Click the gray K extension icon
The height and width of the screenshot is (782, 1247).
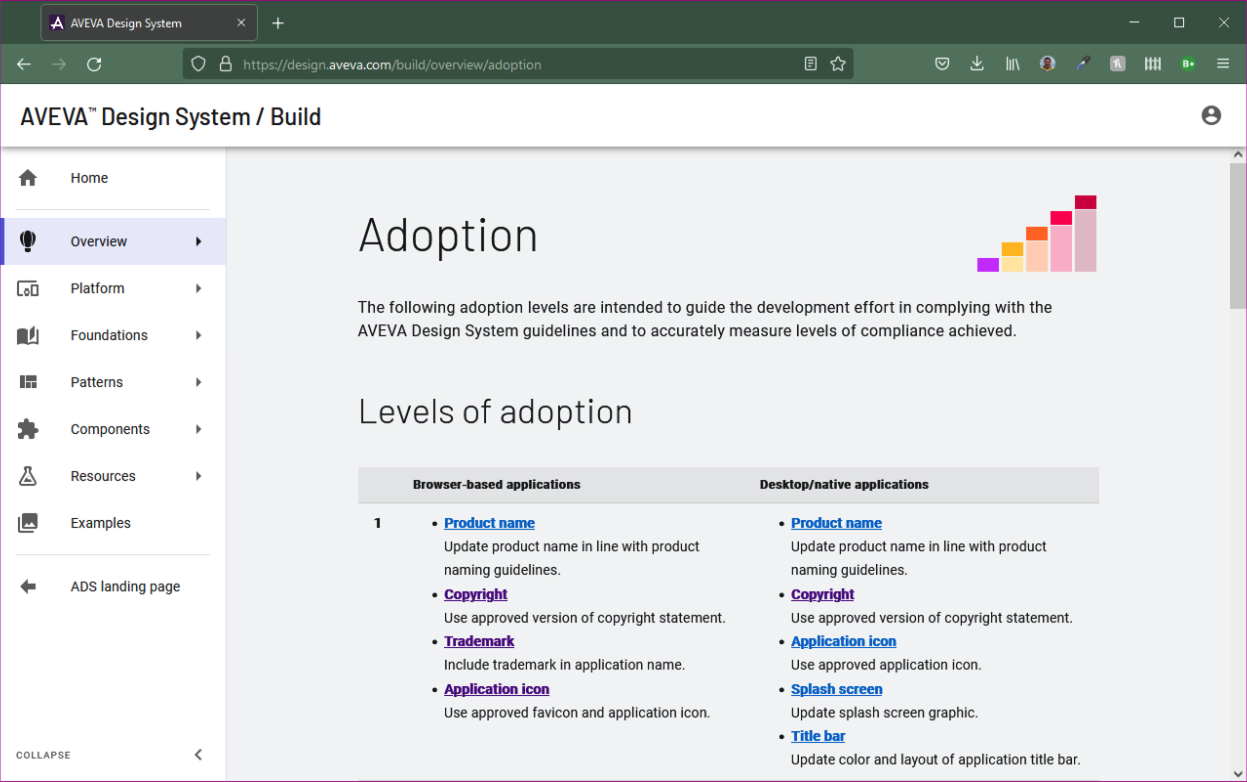pos(1118,64)
